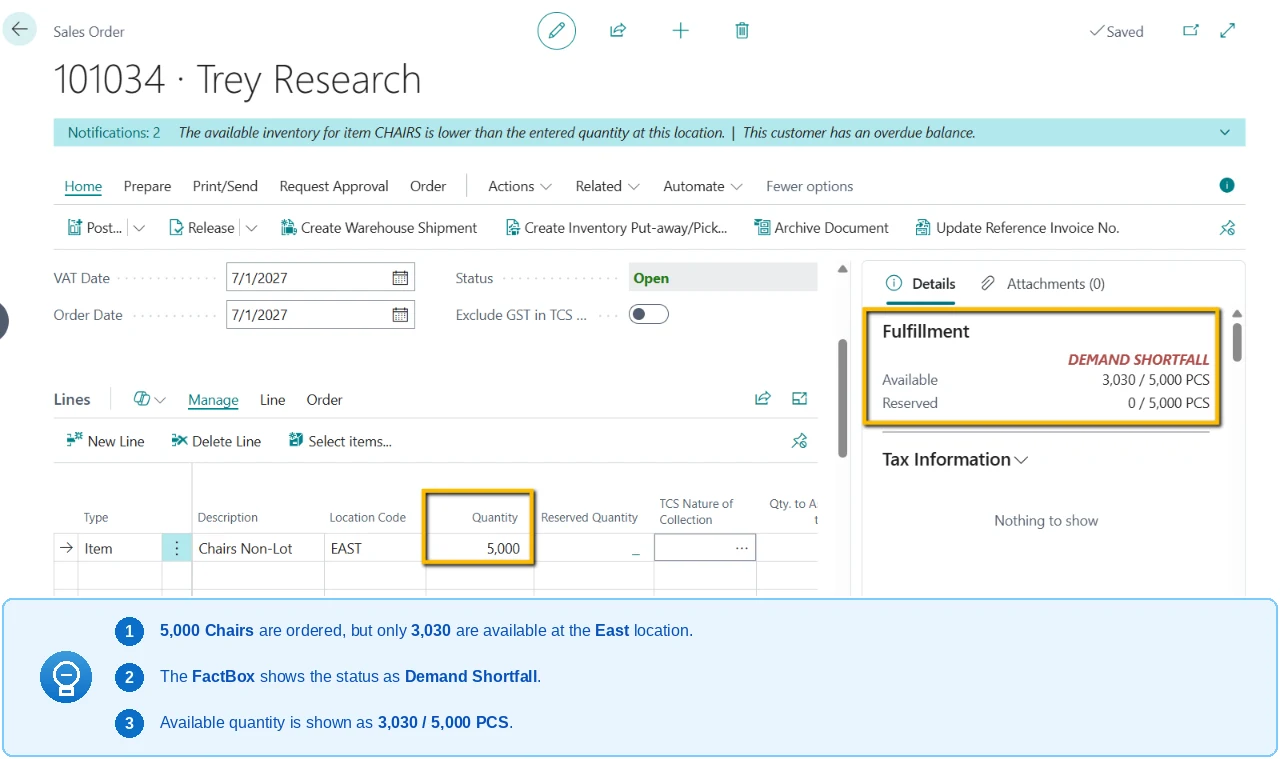1280x759 pixels.
Task: Click the Chairs Non-Lot description cell
Action: point(258,548)
